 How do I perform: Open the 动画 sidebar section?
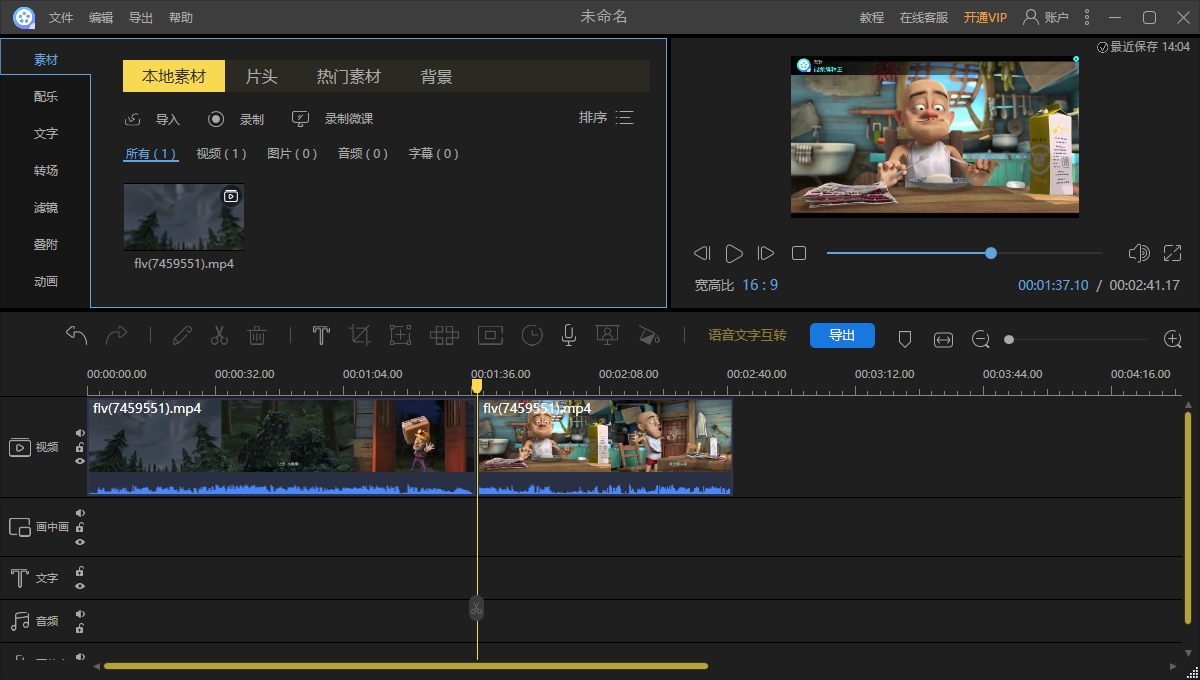click(x=46, y=282)
